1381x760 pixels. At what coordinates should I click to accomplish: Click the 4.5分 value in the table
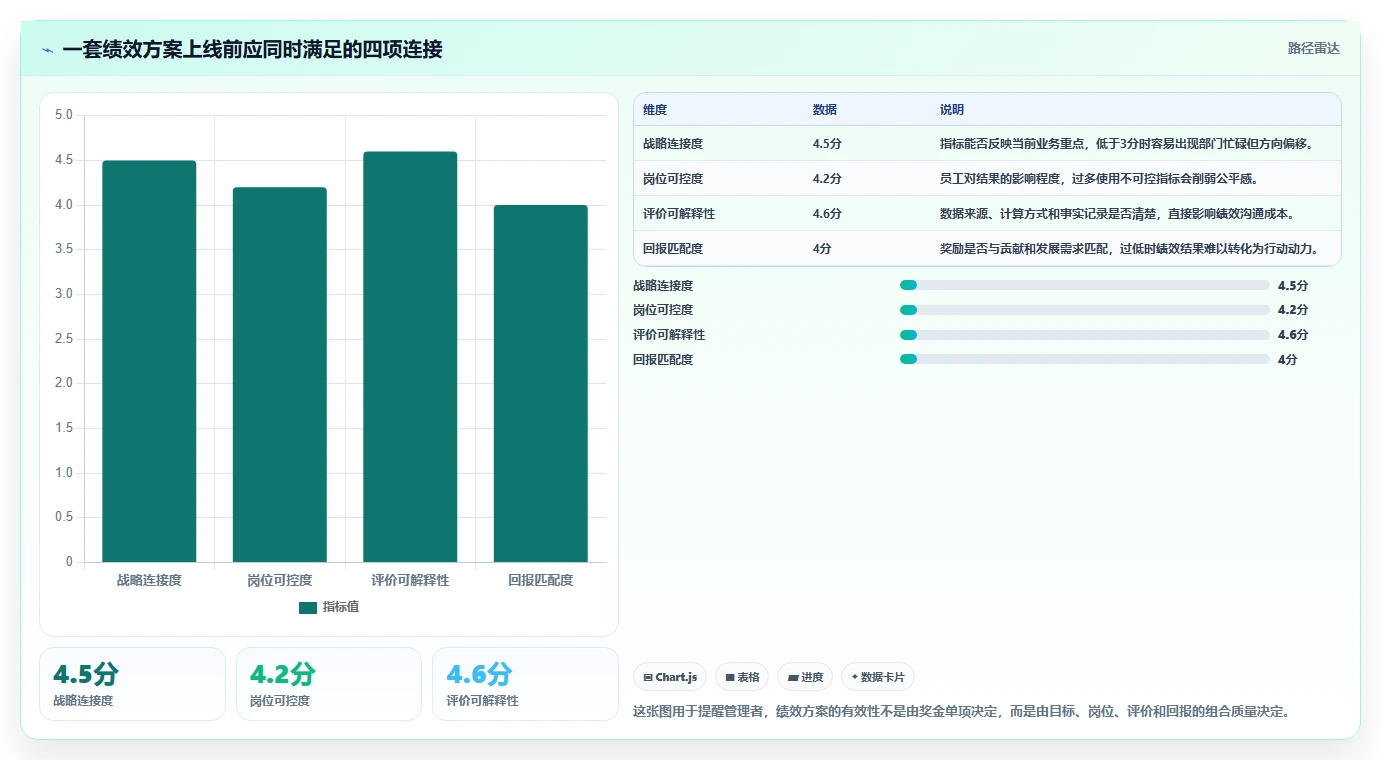pyautogui.click(x=827, y=144)
